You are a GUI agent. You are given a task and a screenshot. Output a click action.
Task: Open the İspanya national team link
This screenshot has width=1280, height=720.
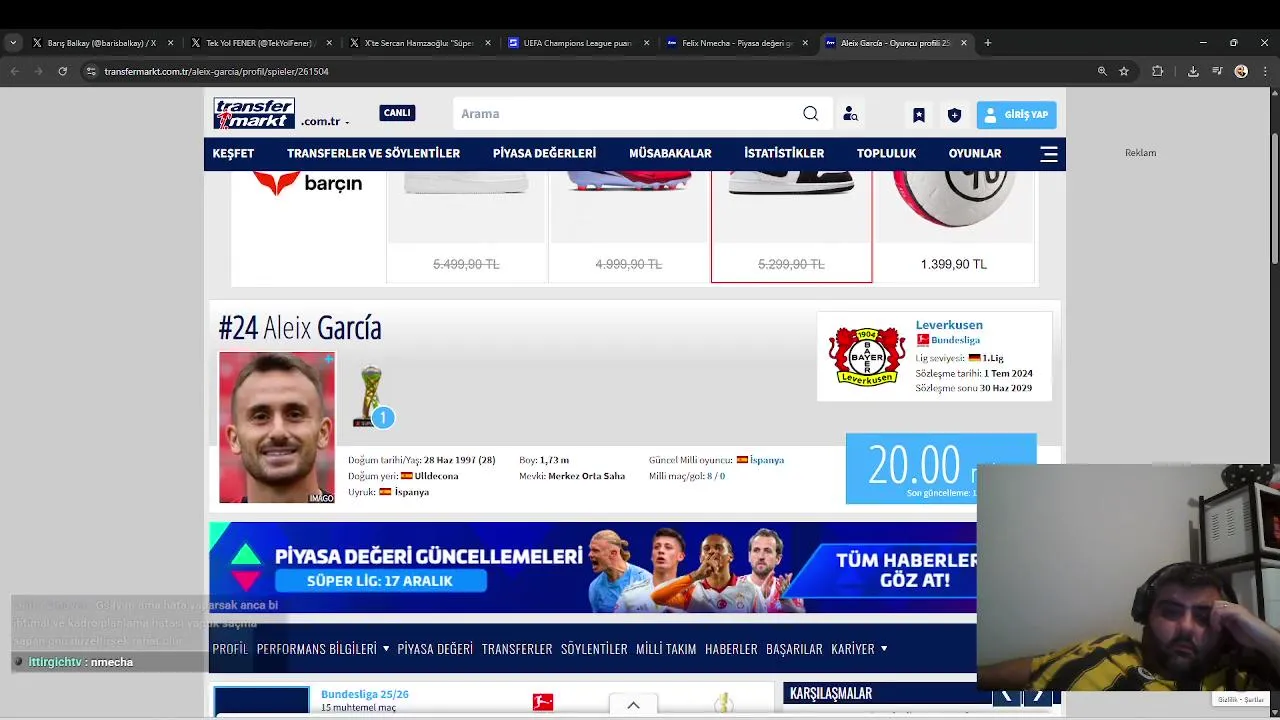tap(767, 460)
